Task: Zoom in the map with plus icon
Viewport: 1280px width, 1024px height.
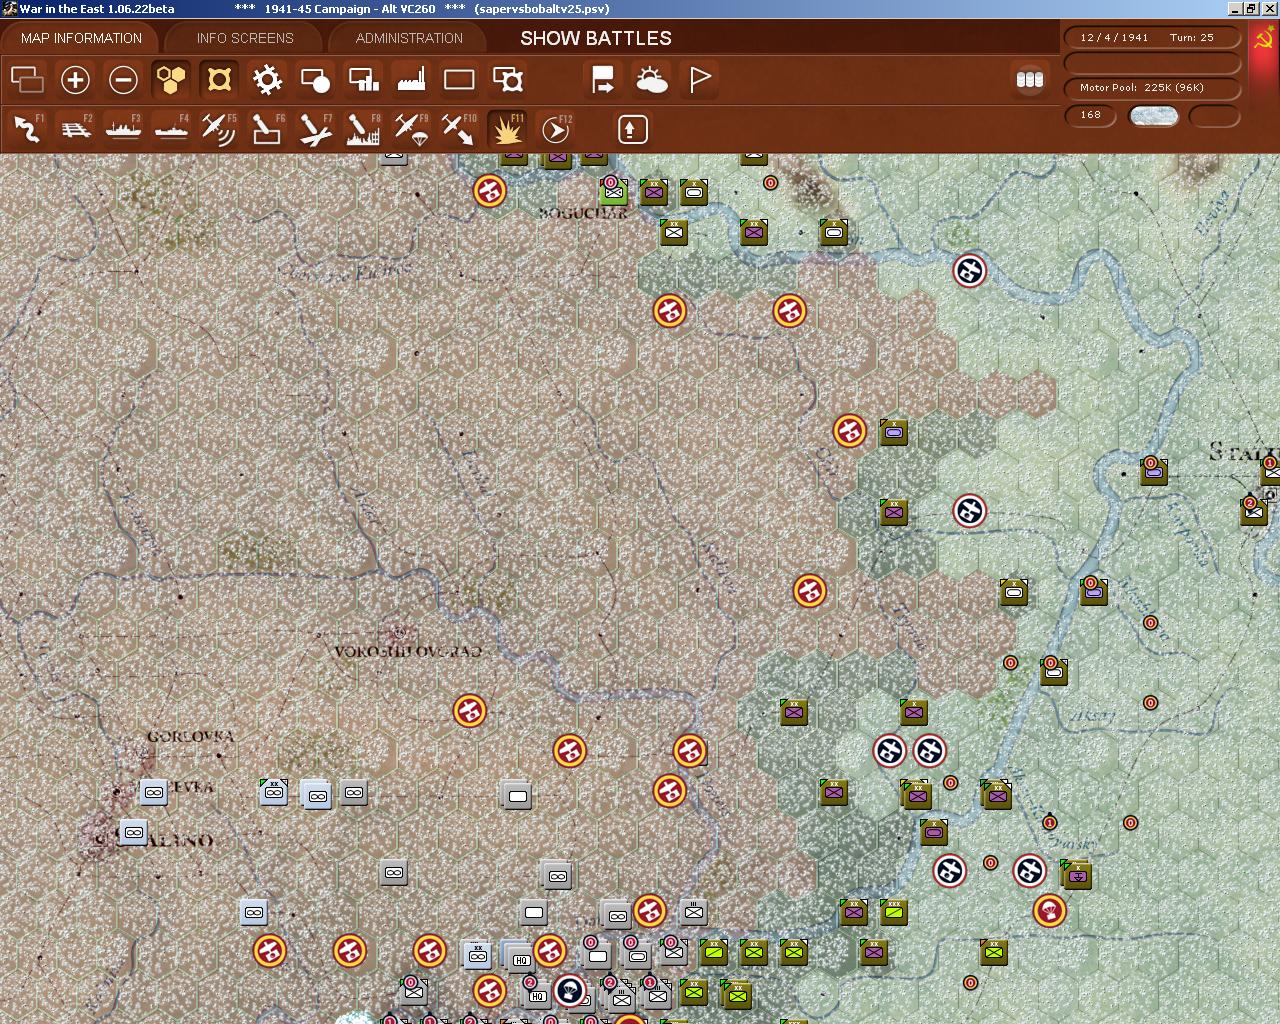Action: 75,80
